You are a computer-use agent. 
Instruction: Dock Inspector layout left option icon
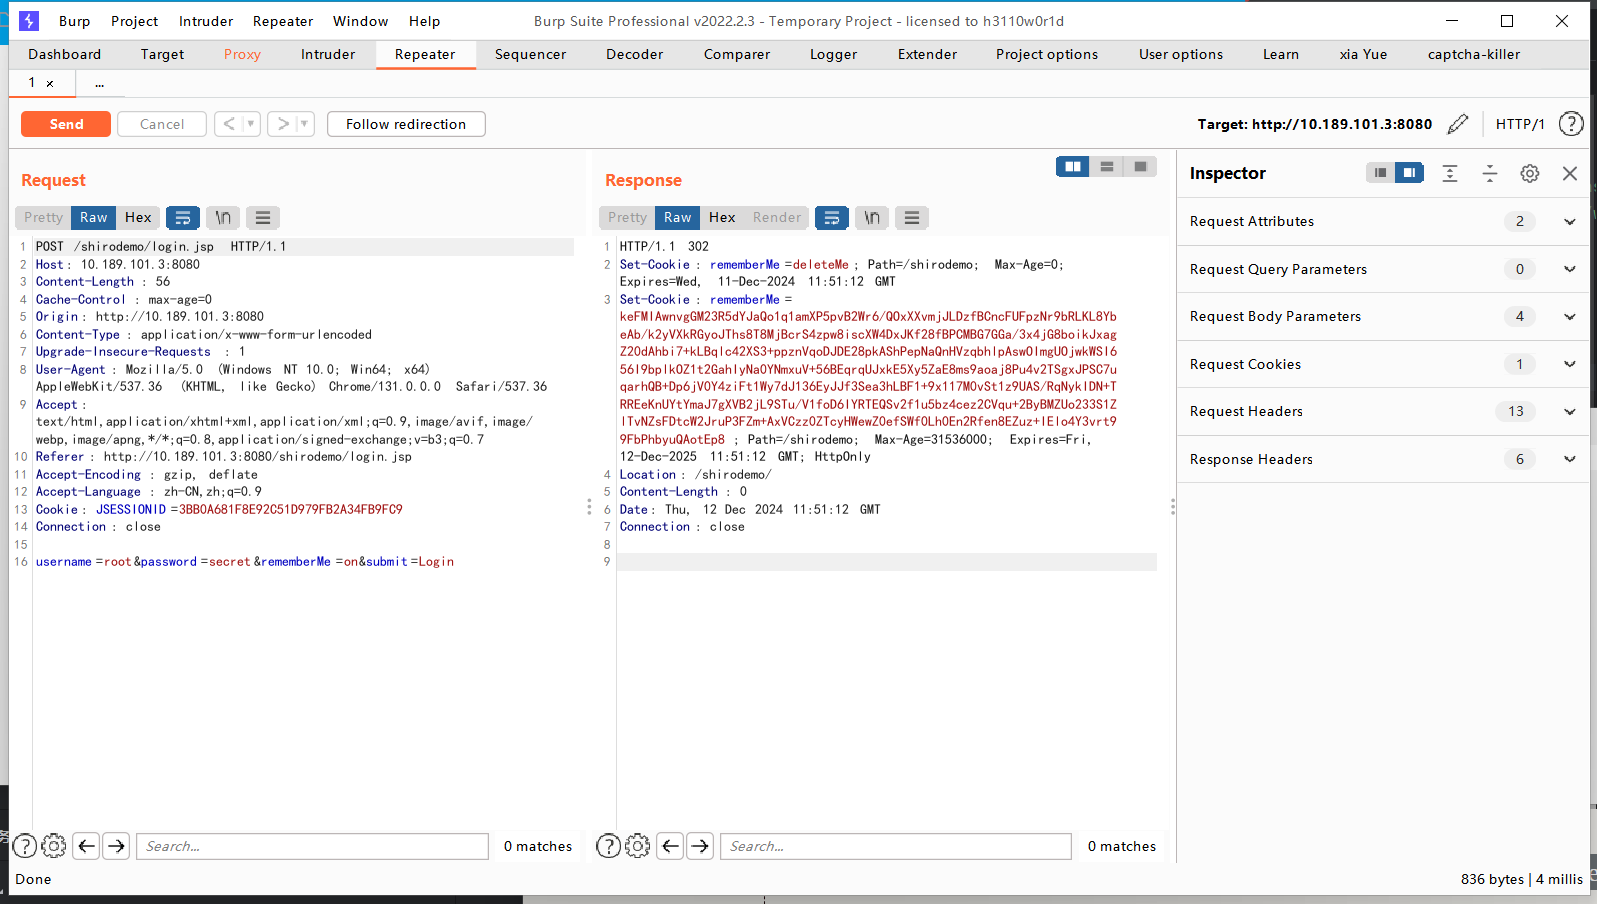pyautogui.click(x=1380, y=173)
